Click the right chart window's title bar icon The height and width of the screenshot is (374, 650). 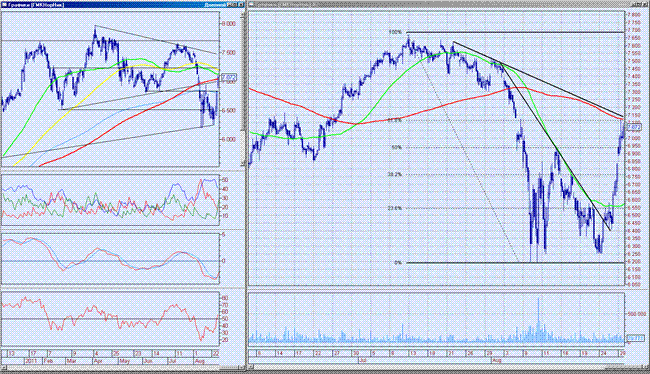252,5
